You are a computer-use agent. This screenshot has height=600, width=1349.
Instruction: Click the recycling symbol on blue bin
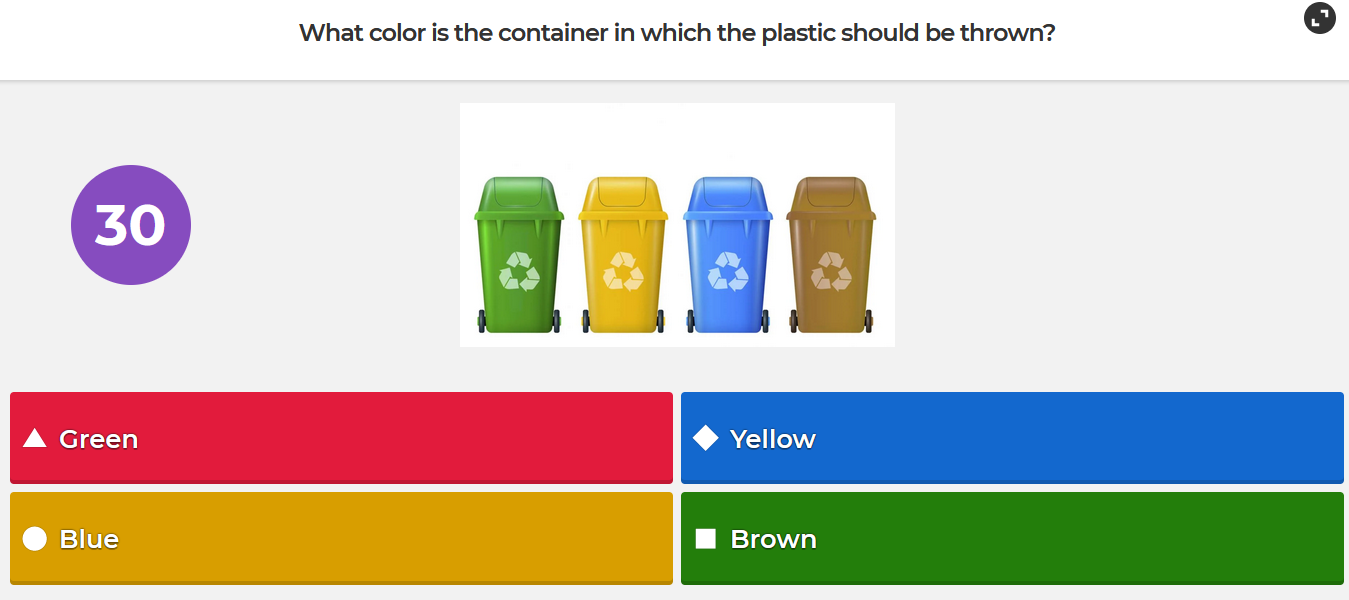coord(727,271)
